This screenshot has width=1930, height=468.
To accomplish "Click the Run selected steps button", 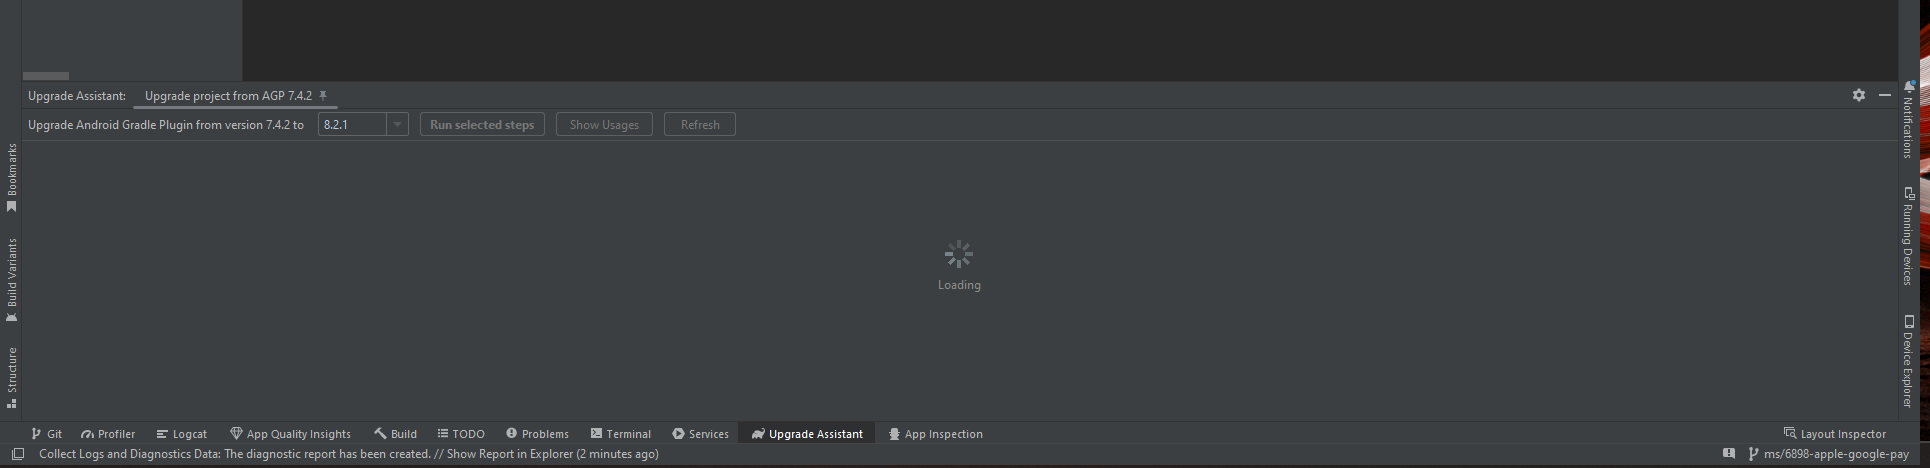I will pyautogui.click(x=482, y=125).
